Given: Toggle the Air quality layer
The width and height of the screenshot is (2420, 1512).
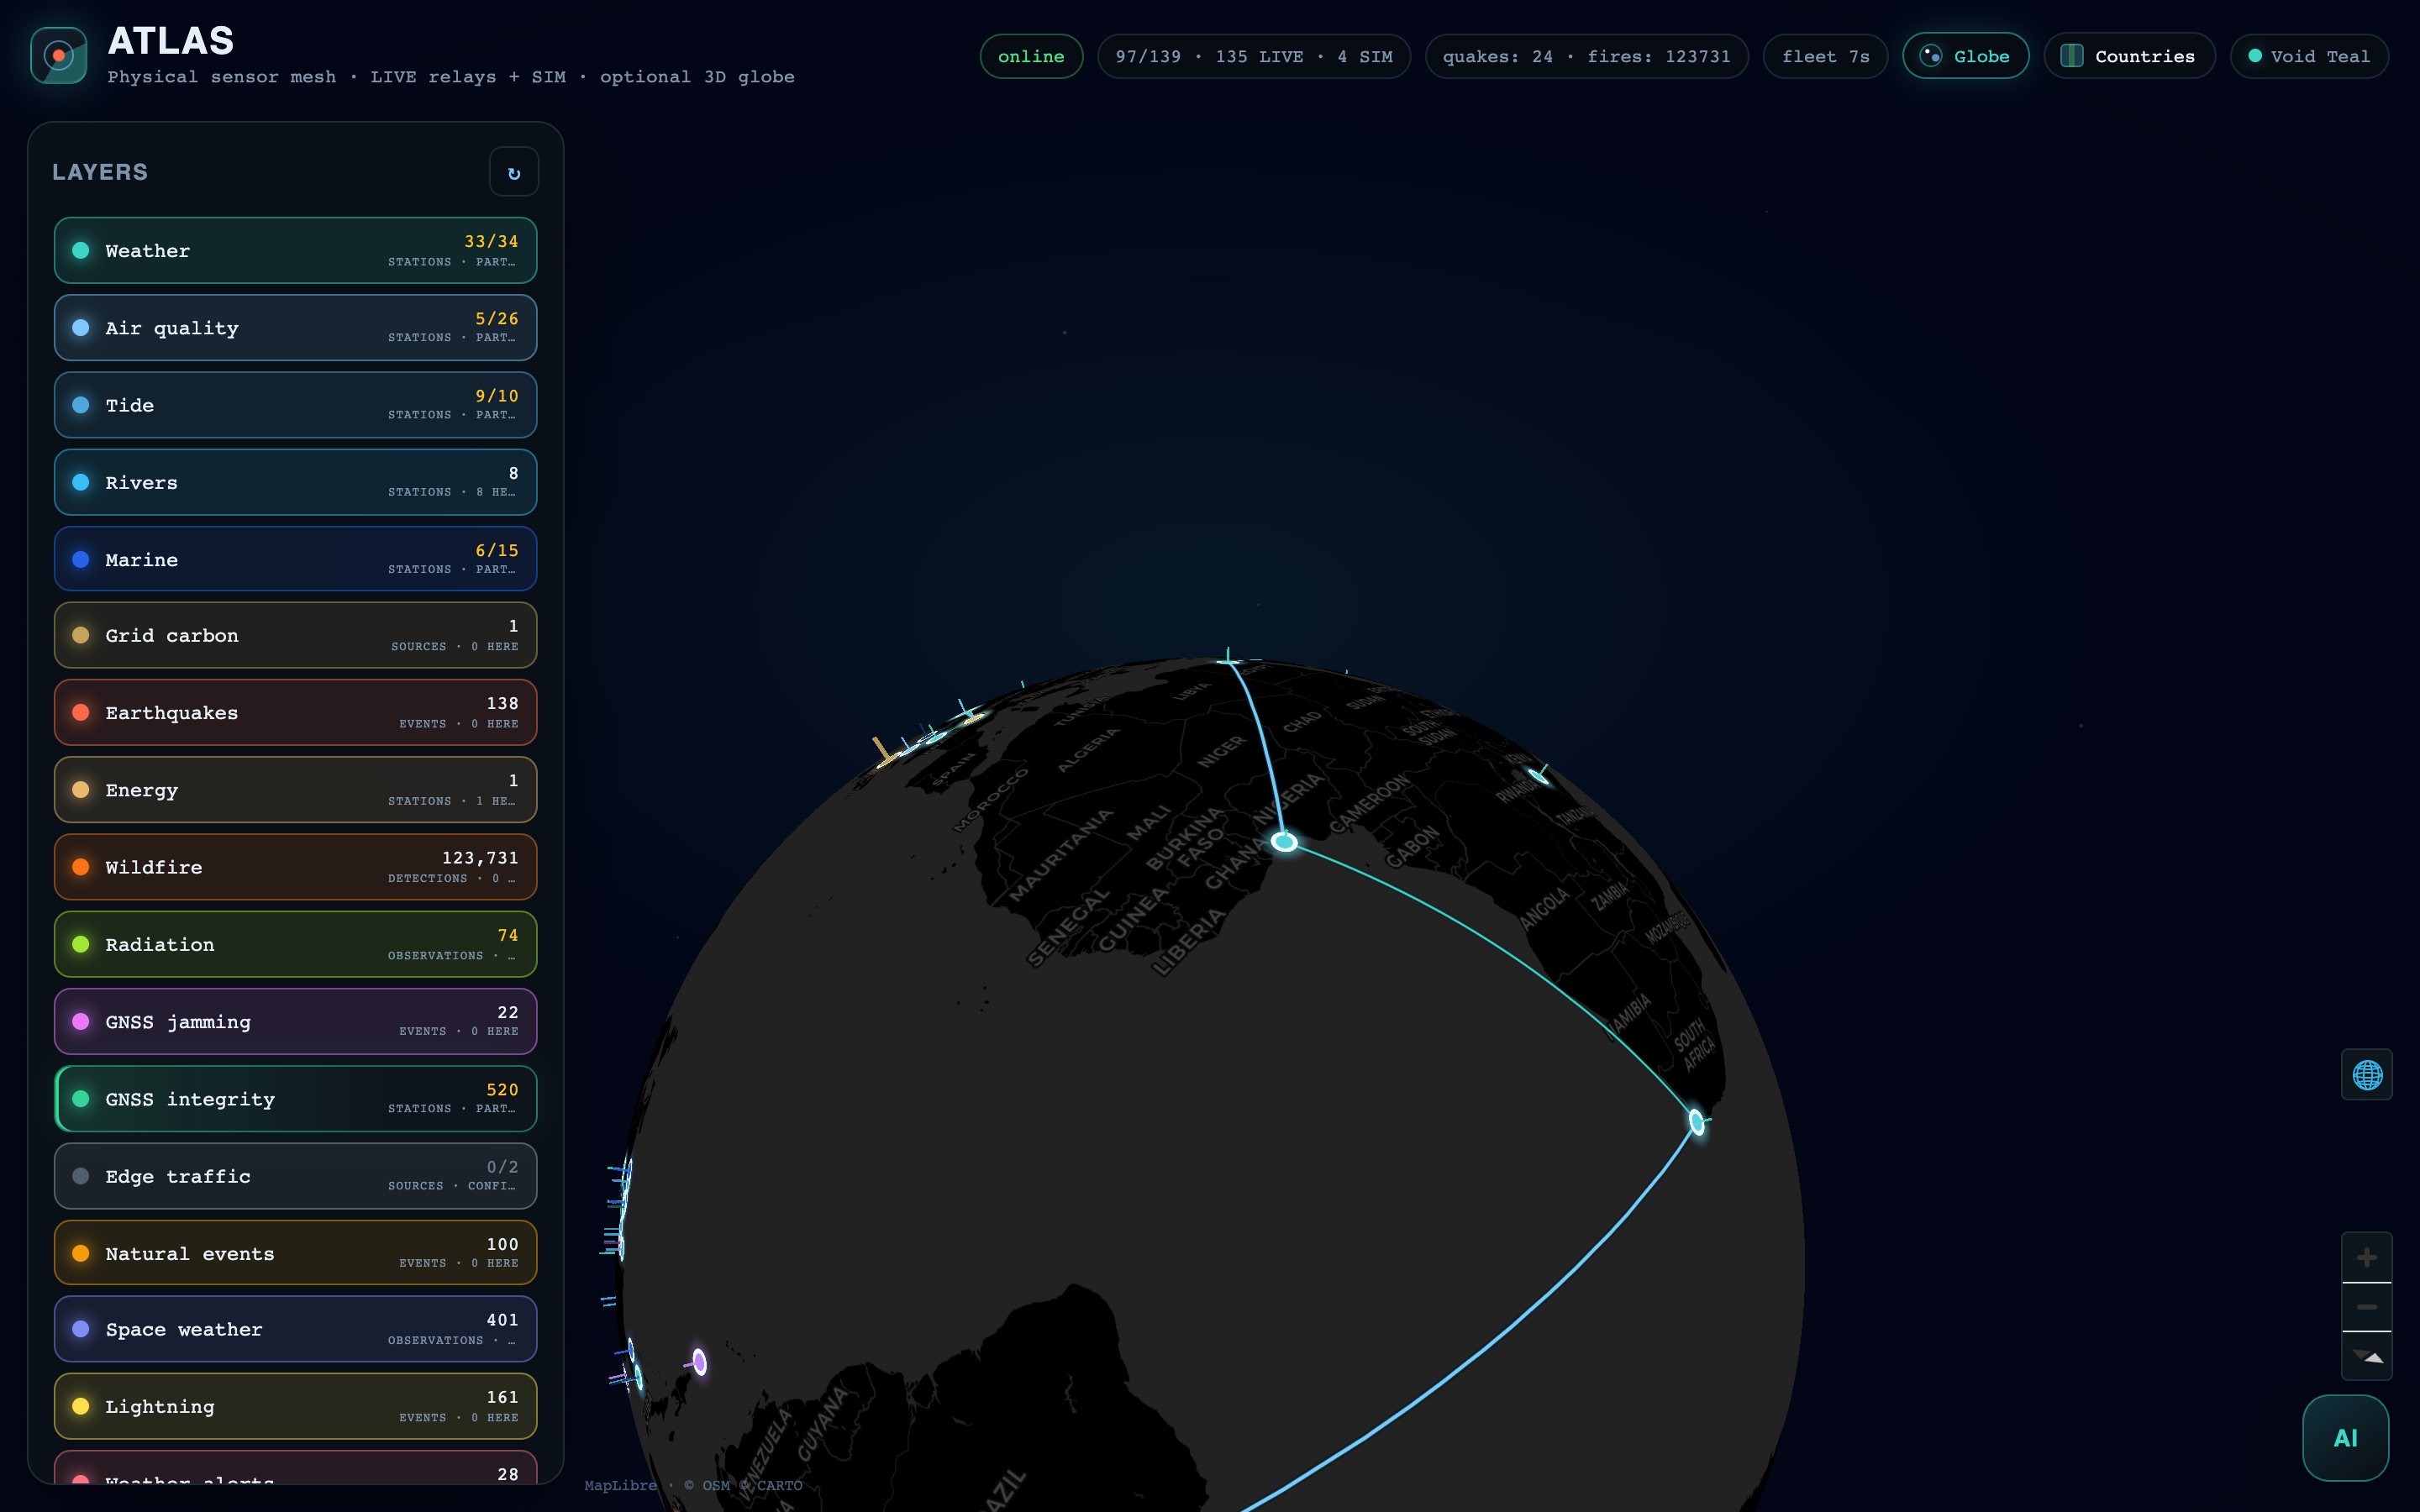Looking at the screenshot, I should 295,328.
